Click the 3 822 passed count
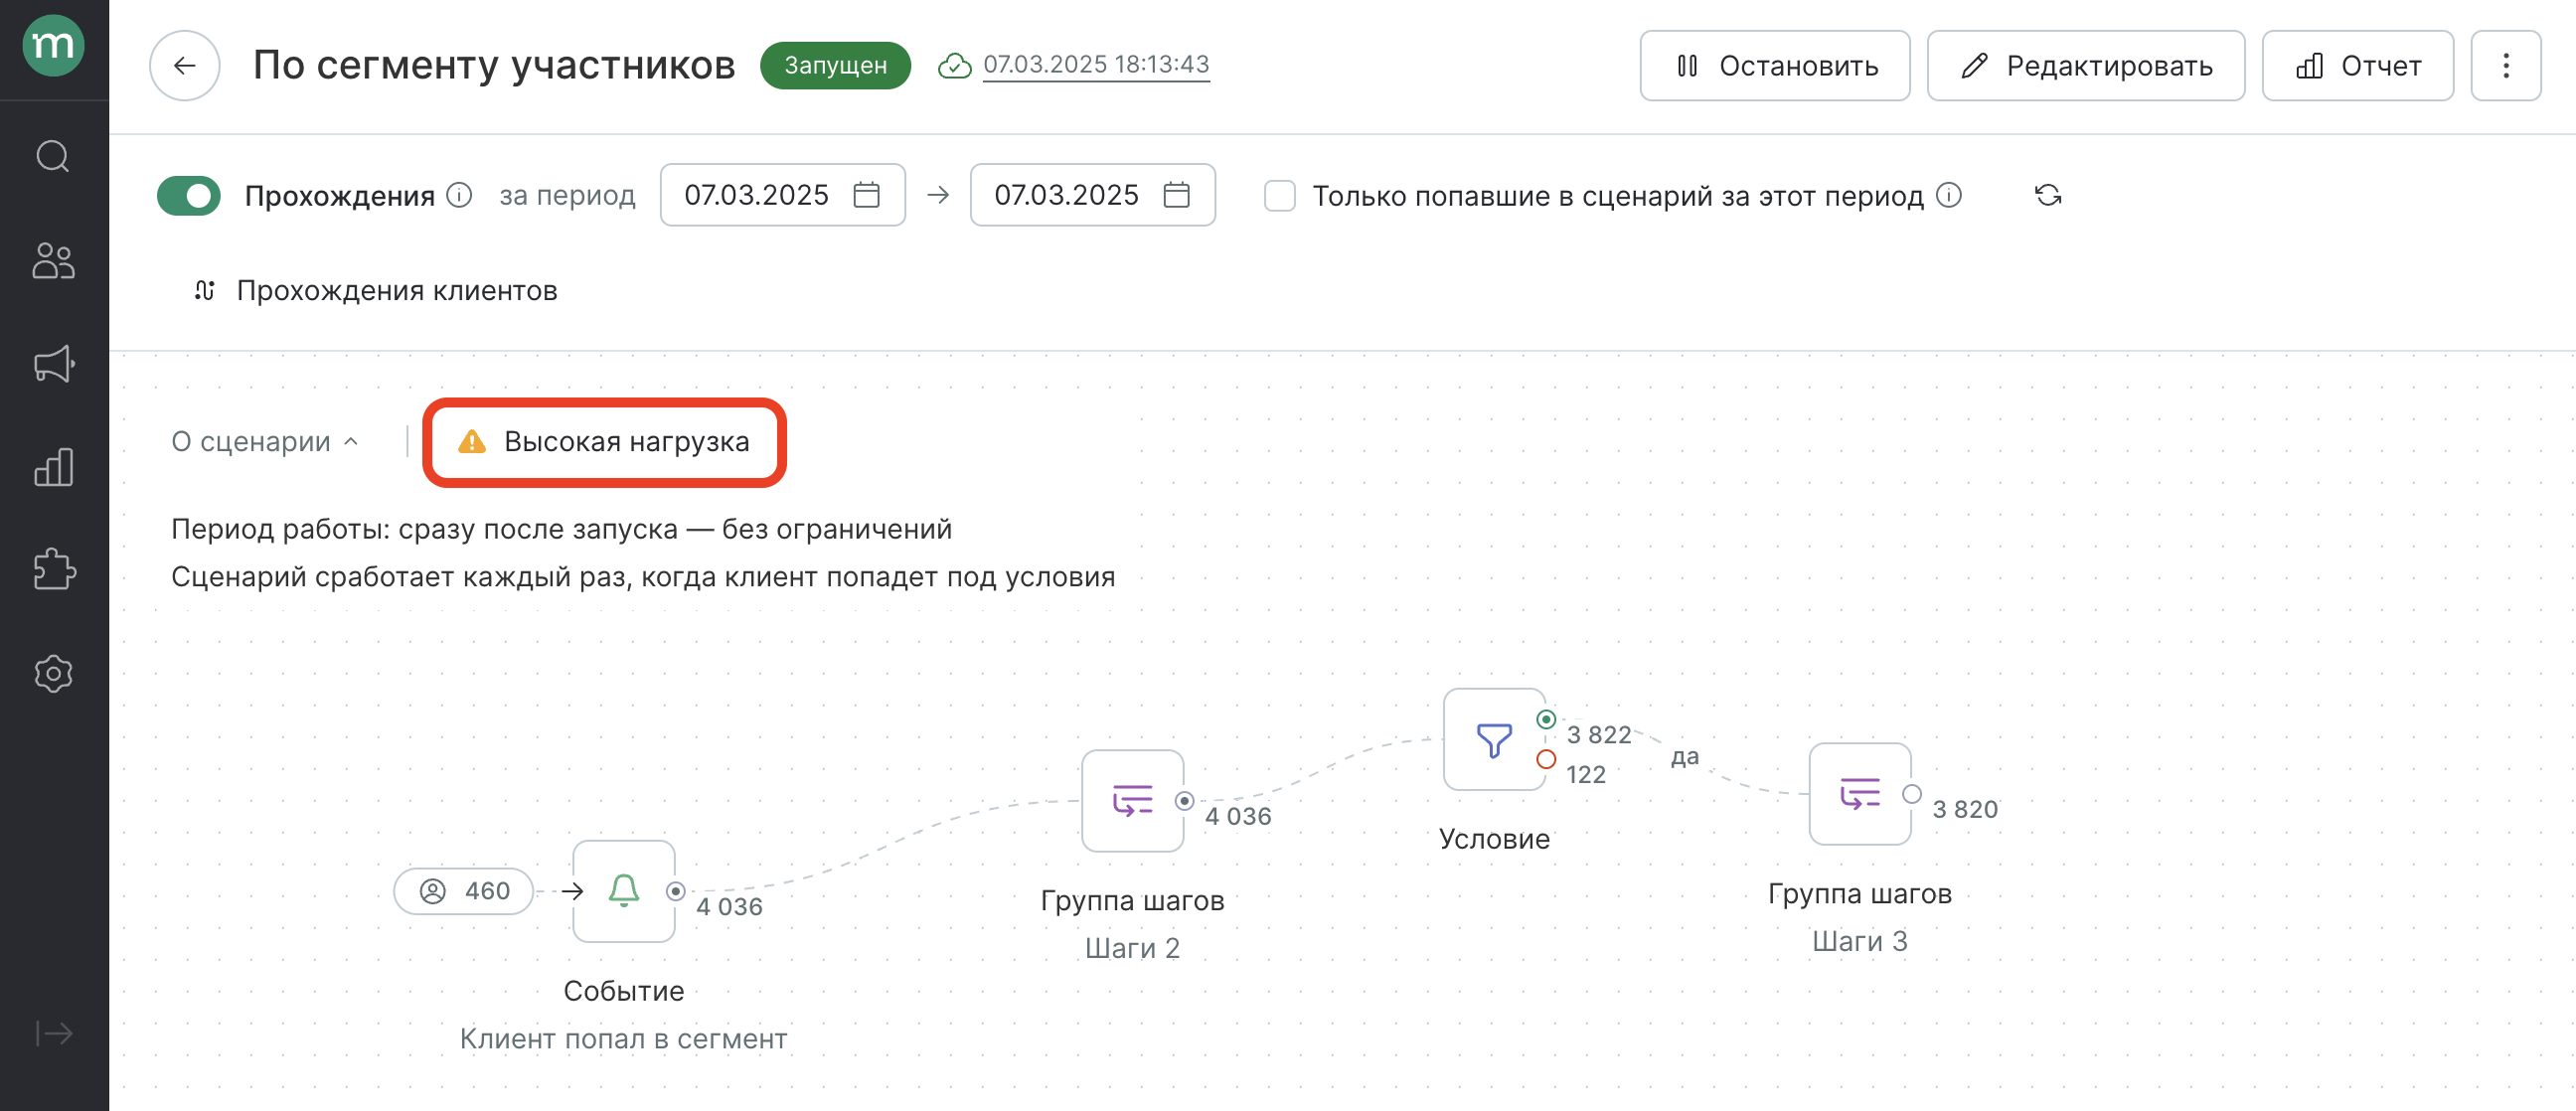2576x1111 pixels. coord(1599,735)
